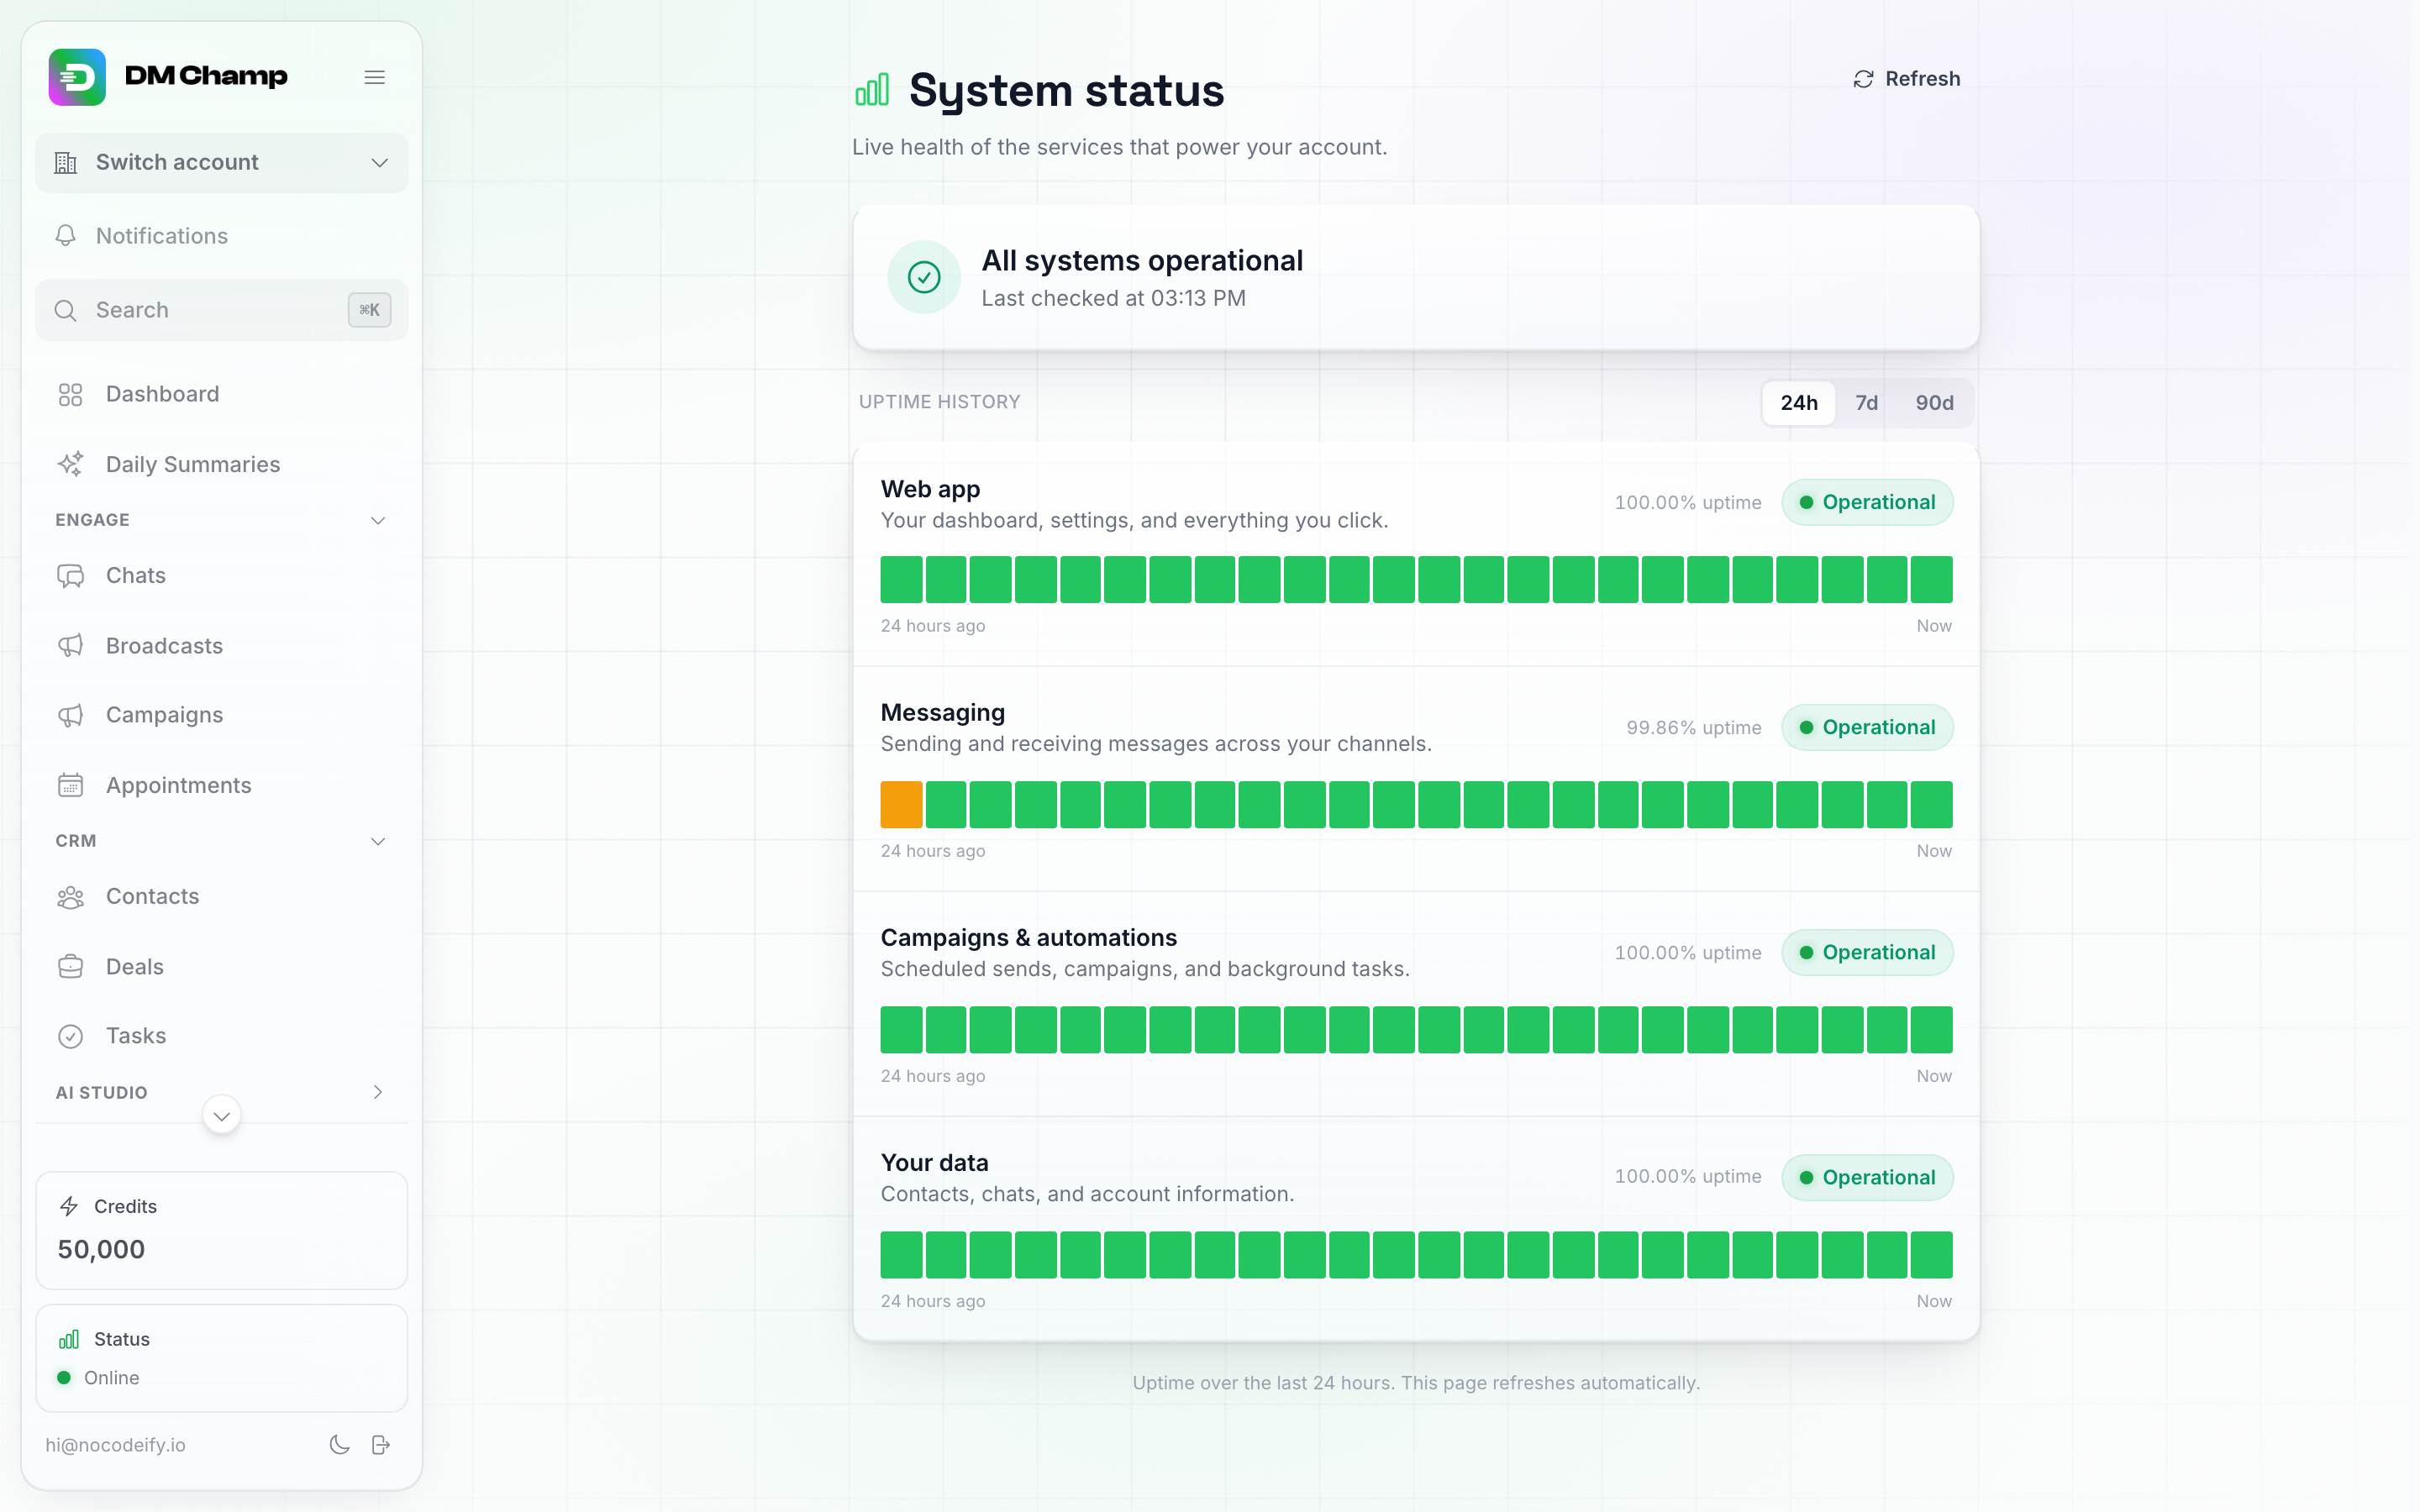The height and width of the screenshot is (1512, 2420).
Task: Toggle dark mode with the moon icon
Action: click(x=340, y=1444)
